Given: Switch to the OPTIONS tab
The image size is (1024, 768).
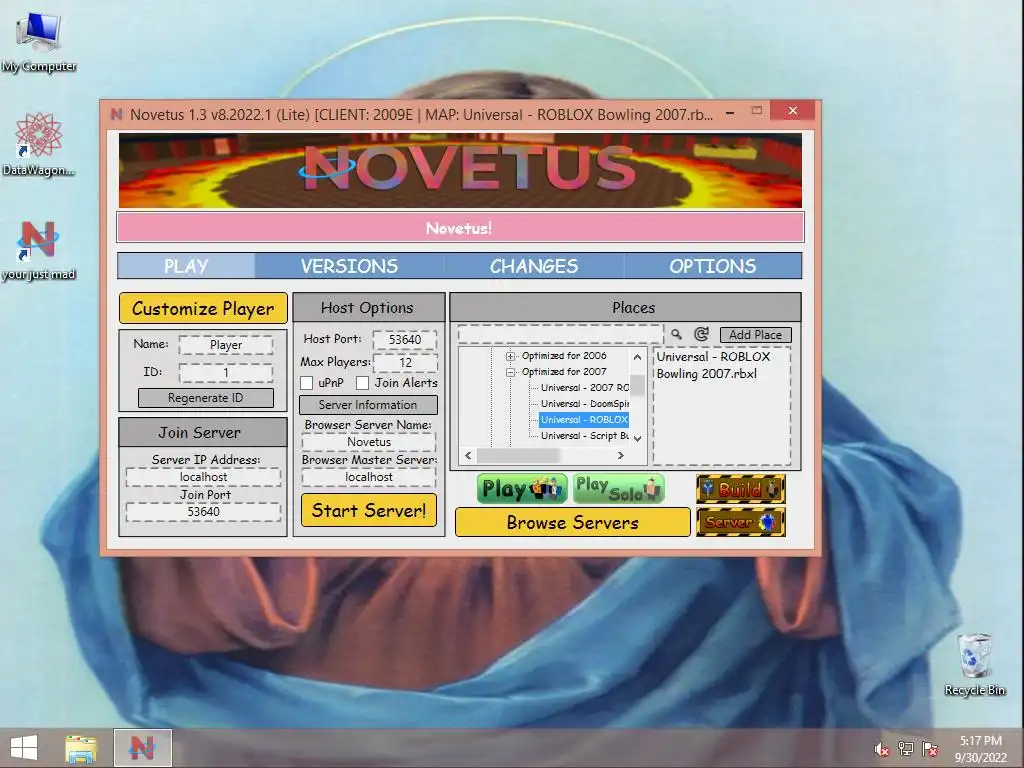Looking at the screenshot, I should 712,266.
